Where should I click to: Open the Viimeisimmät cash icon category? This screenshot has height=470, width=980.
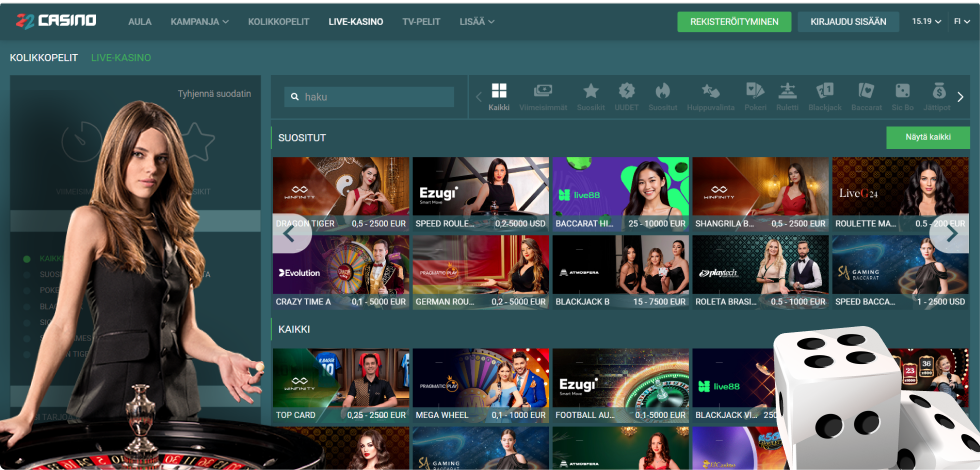542,91
